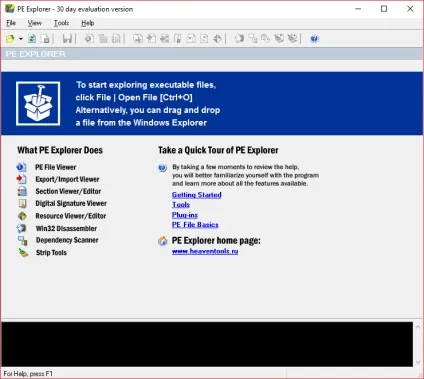
Task: Click the Strip Tools list icon
Action: click(23, 253)
